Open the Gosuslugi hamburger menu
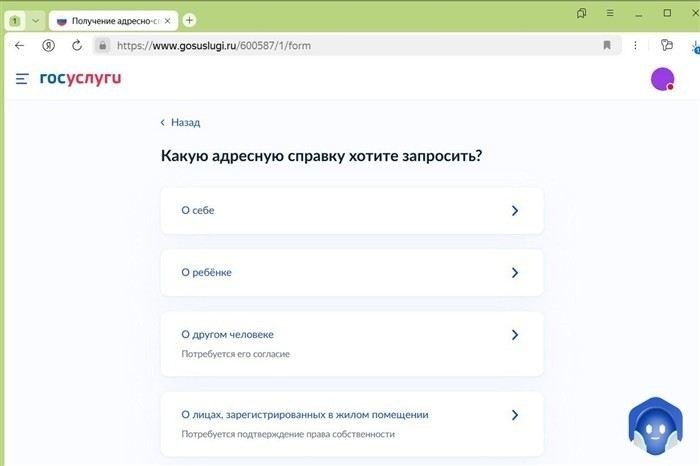The width and height of the screenshot is (700, 466). coord(22,79)
